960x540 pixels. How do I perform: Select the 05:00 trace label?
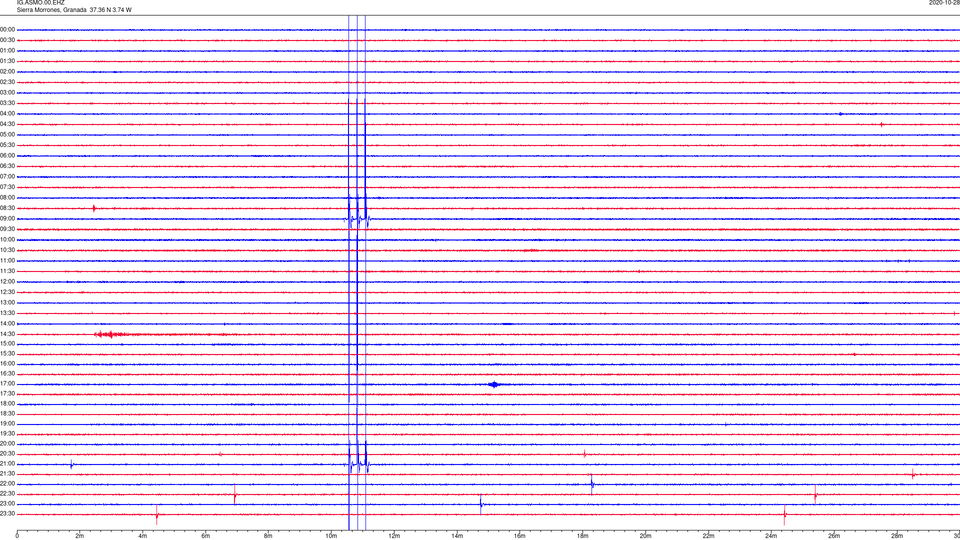click(7, 135)
